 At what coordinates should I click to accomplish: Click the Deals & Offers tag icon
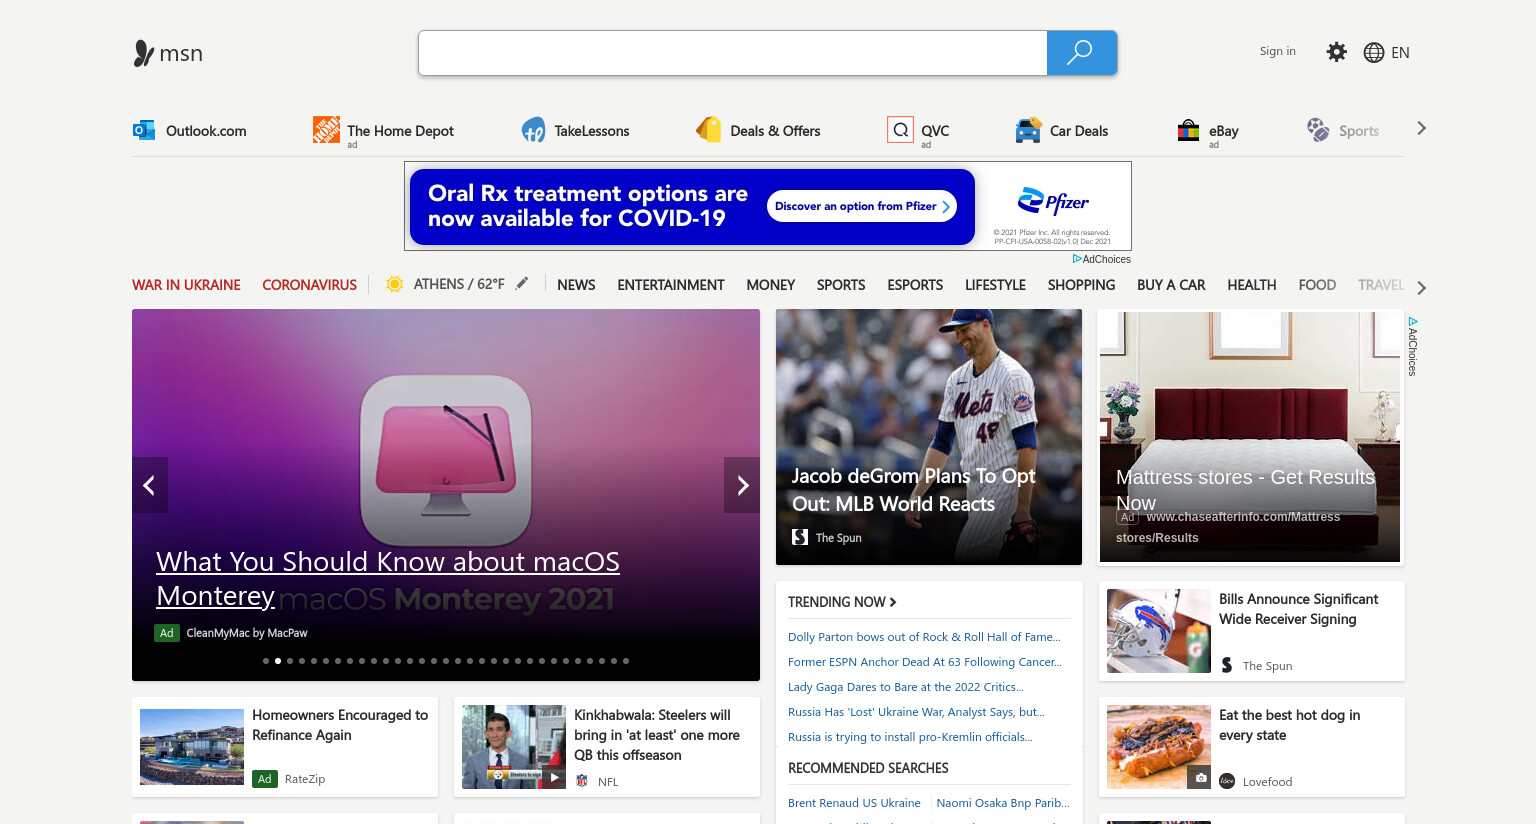click(709, 129)
